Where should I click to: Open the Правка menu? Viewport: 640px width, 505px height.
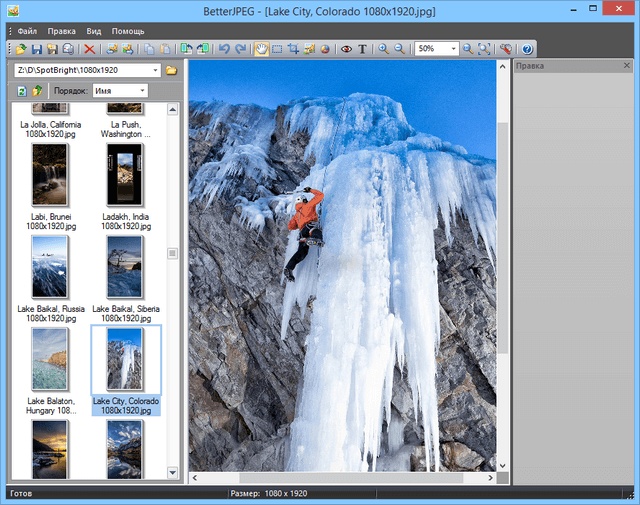click(x=62, y=31)
